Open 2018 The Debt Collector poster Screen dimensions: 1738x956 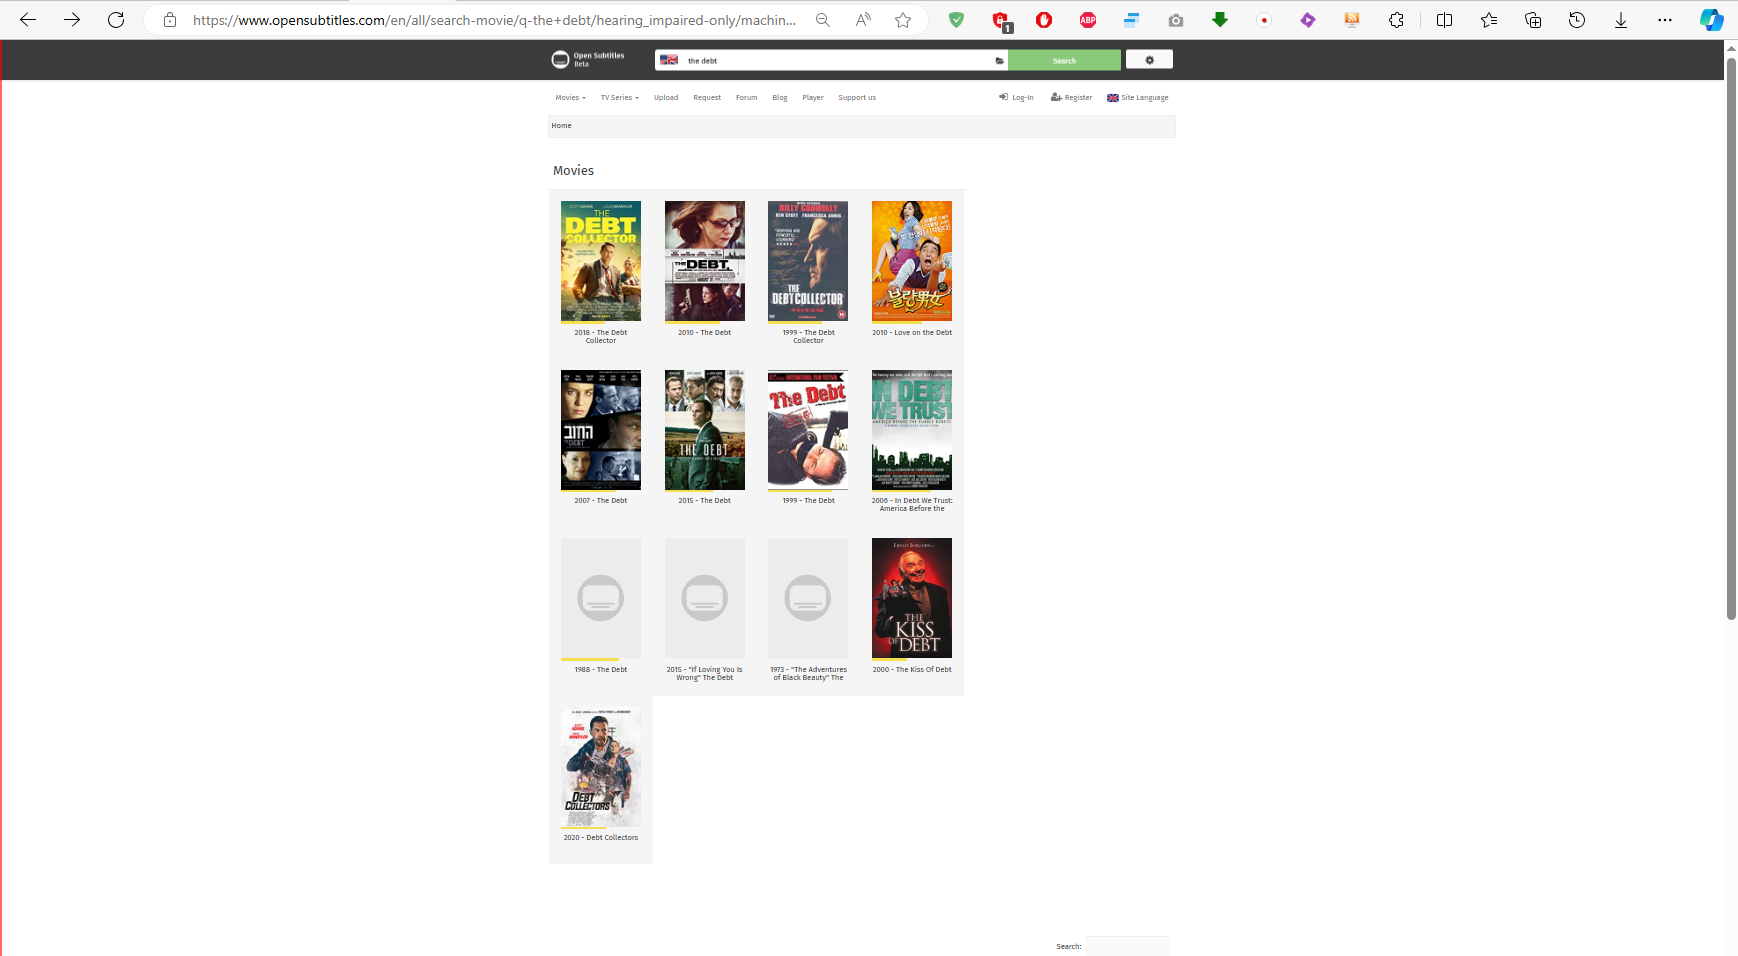601,261
